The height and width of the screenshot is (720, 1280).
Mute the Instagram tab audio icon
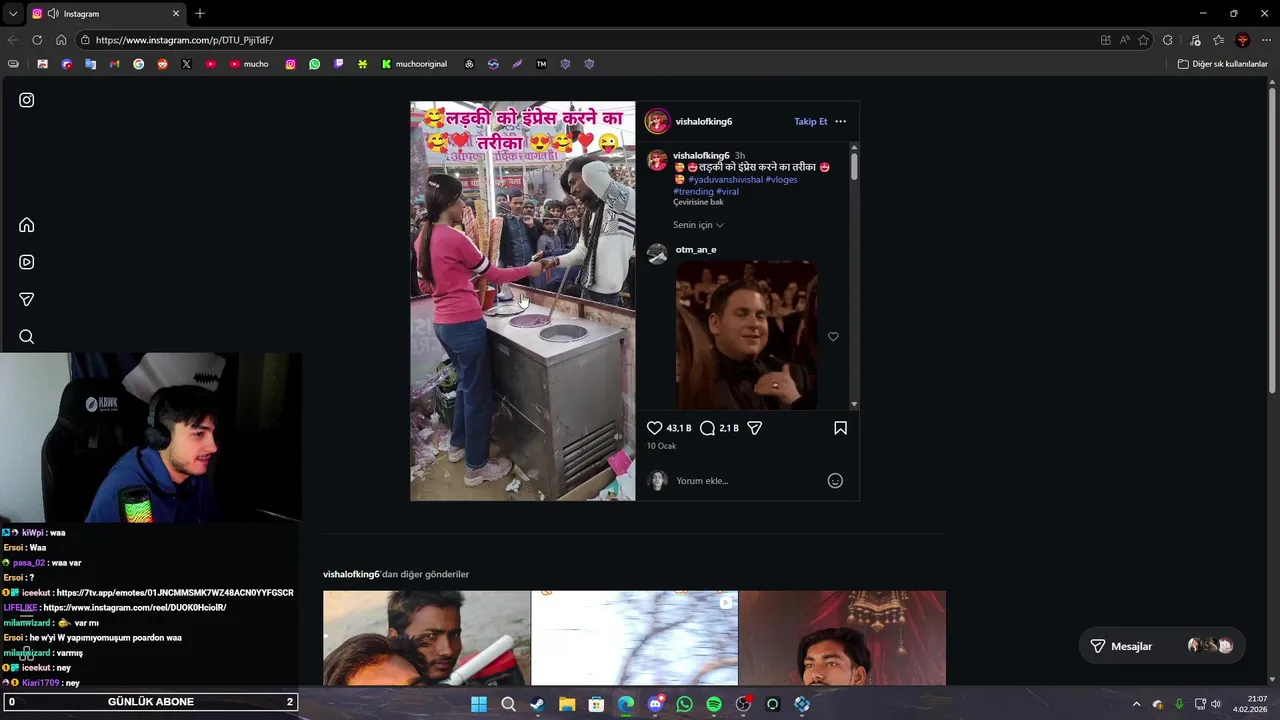(x=53, y=14)
